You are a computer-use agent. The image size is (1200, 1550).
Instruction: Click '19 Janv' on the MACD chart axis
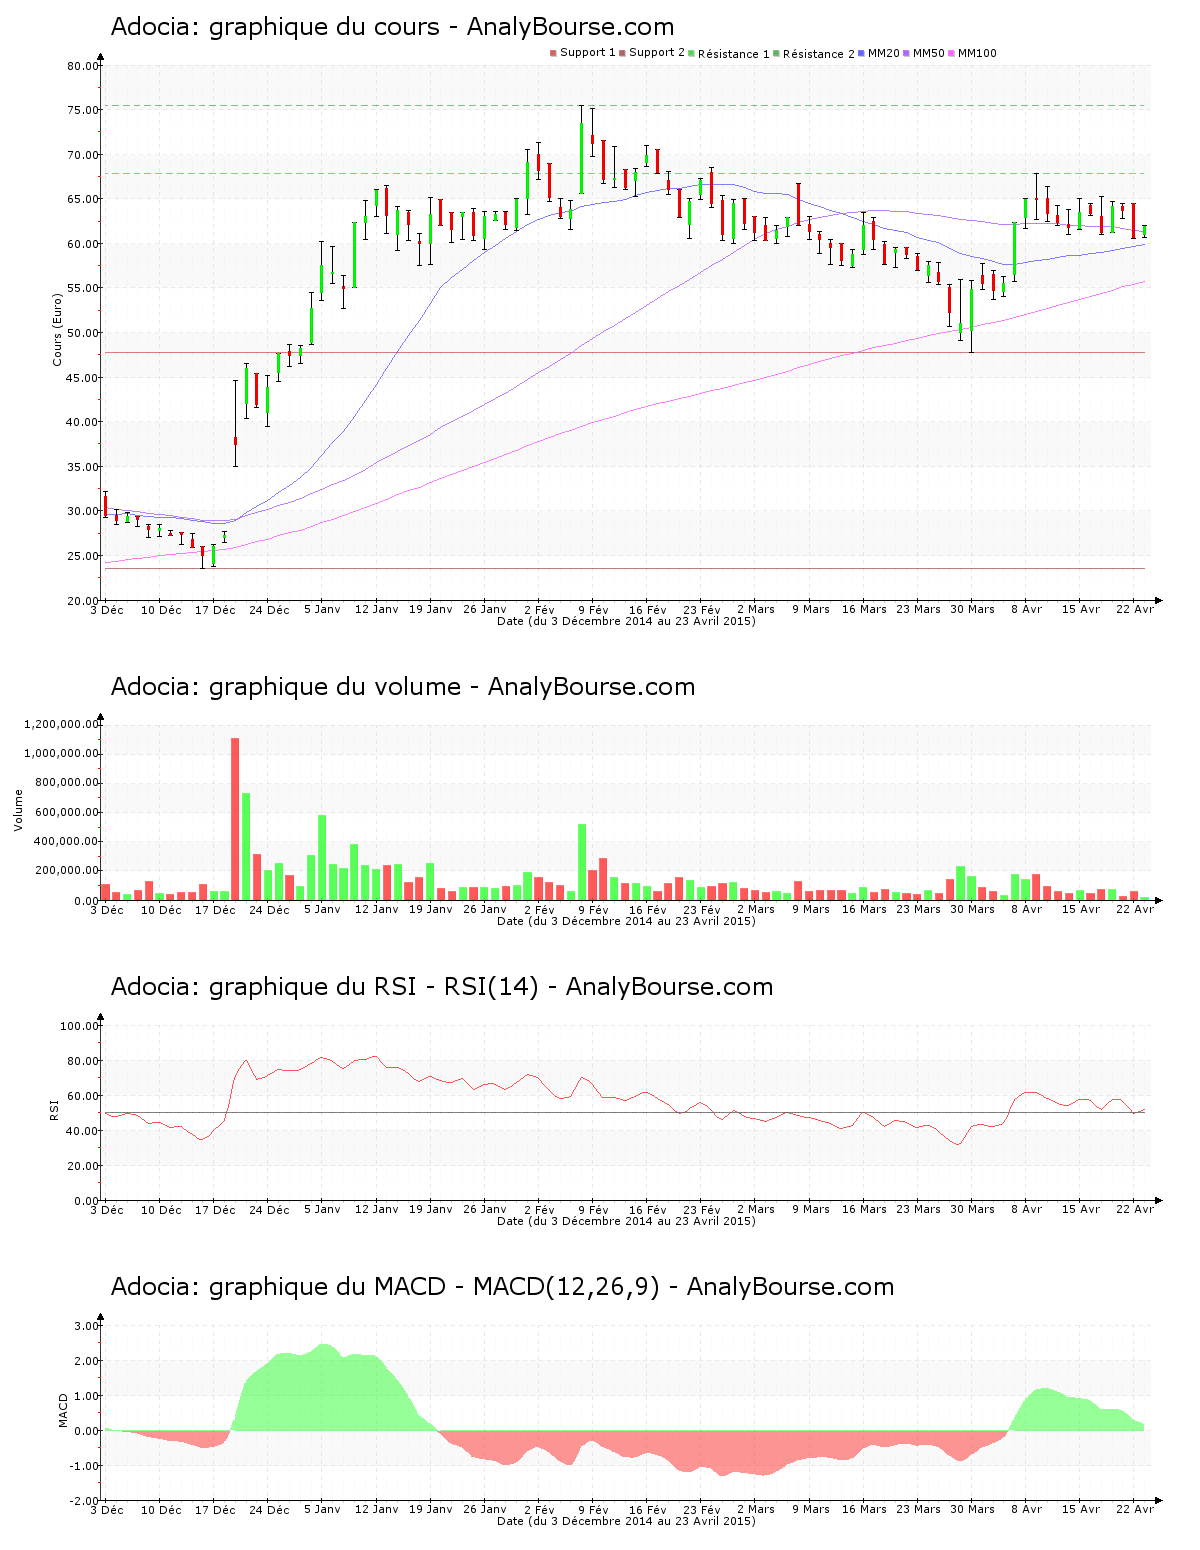[x=431, y=1509]
